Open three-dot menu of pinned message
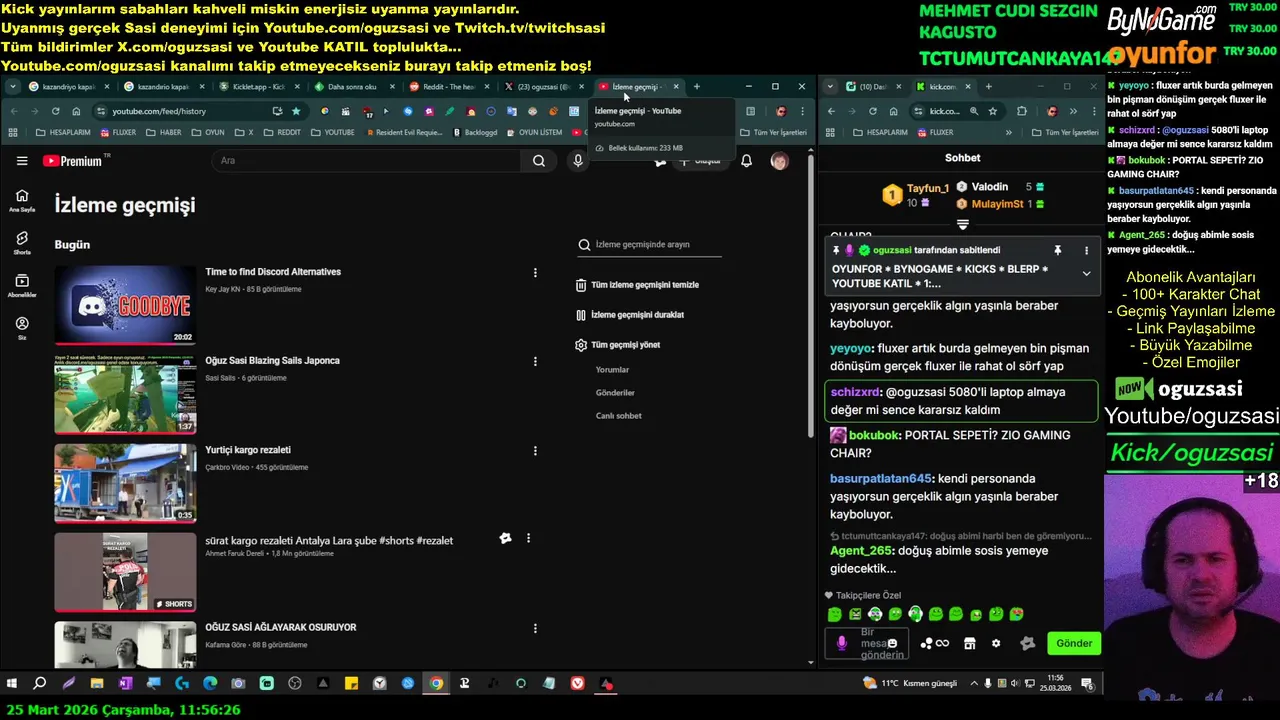 [1086, 250]
